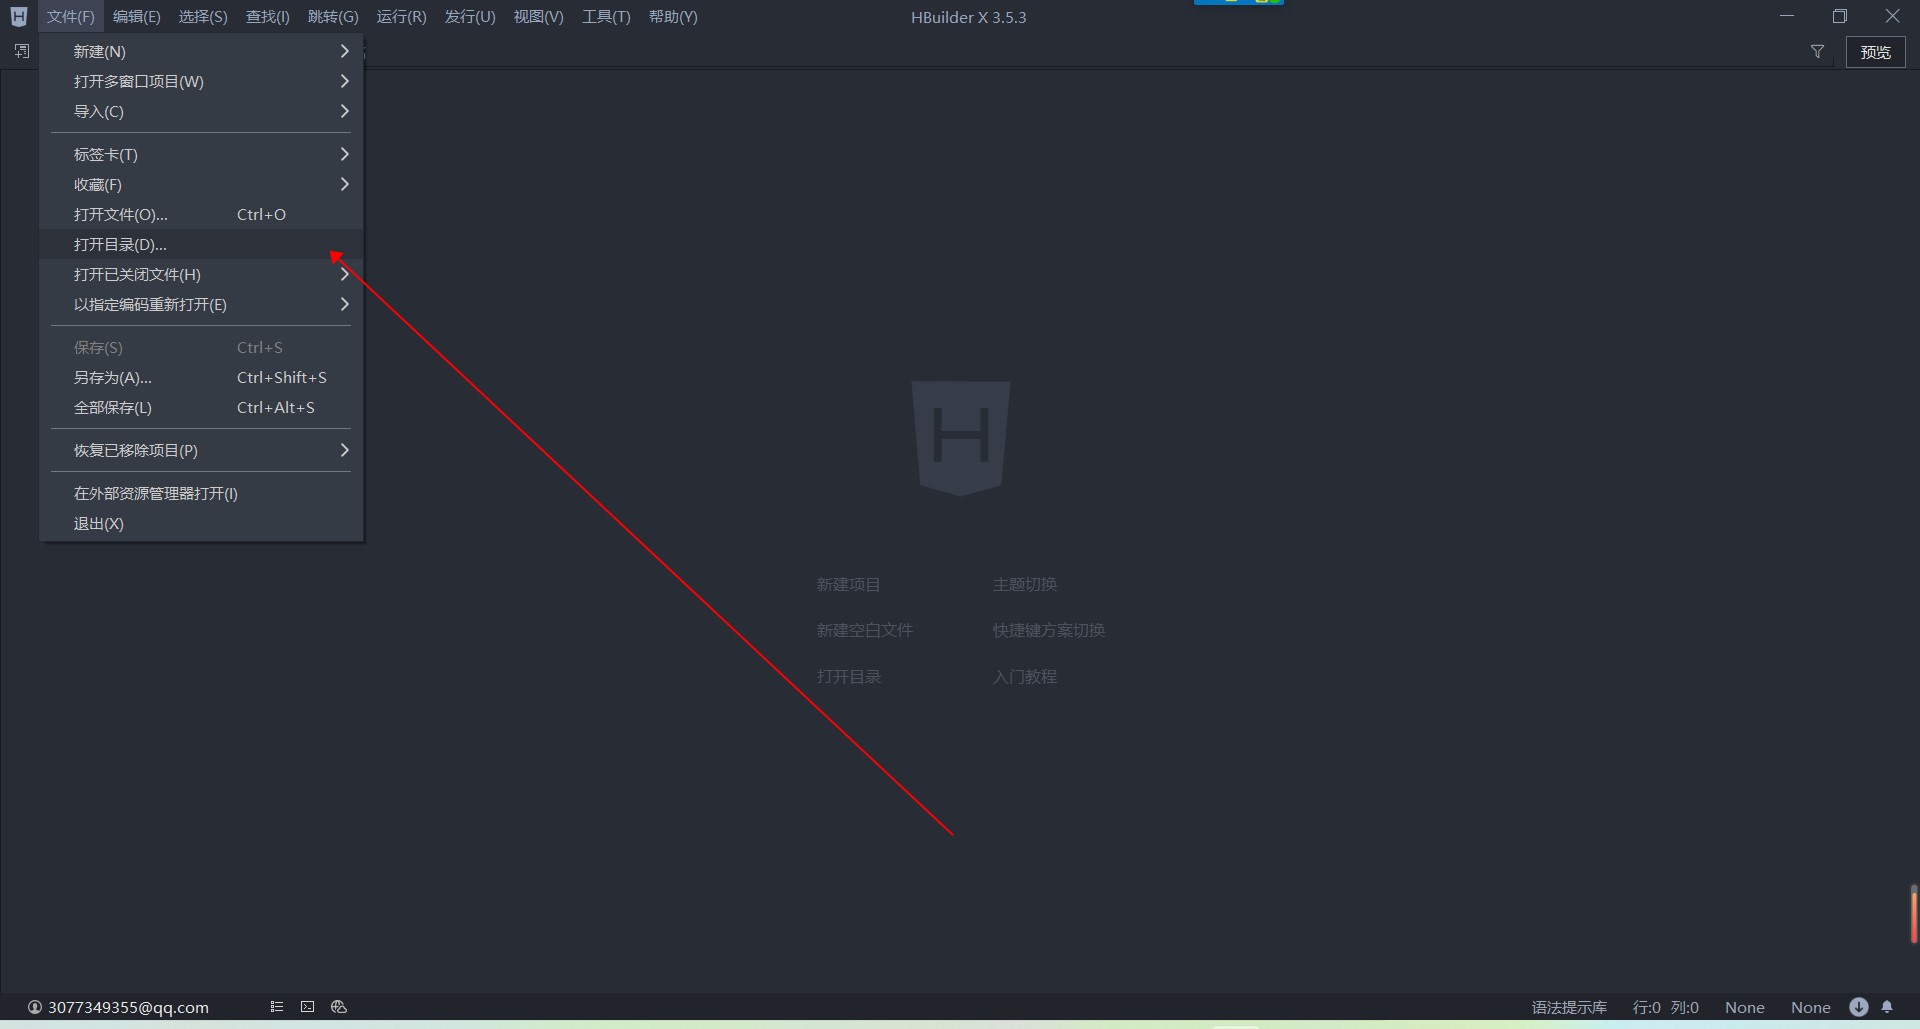Choose 在外部资源管理器打开(I) entry
This screenshot has width=1920, height=1029.
click(x=201, y=493)
